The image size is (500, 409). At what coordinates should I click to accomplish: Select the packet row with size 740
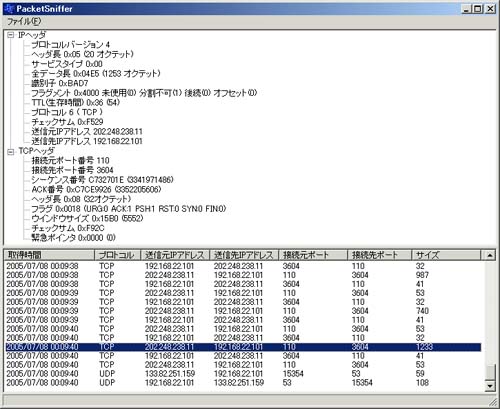coord(243,311)
